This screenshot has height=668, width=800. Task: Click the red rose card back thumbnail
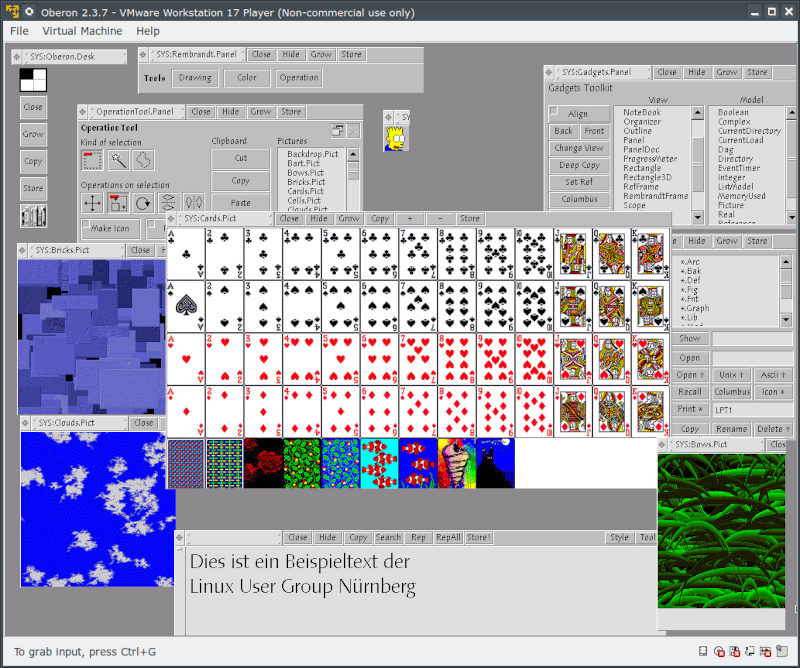(x=264, y=463)
